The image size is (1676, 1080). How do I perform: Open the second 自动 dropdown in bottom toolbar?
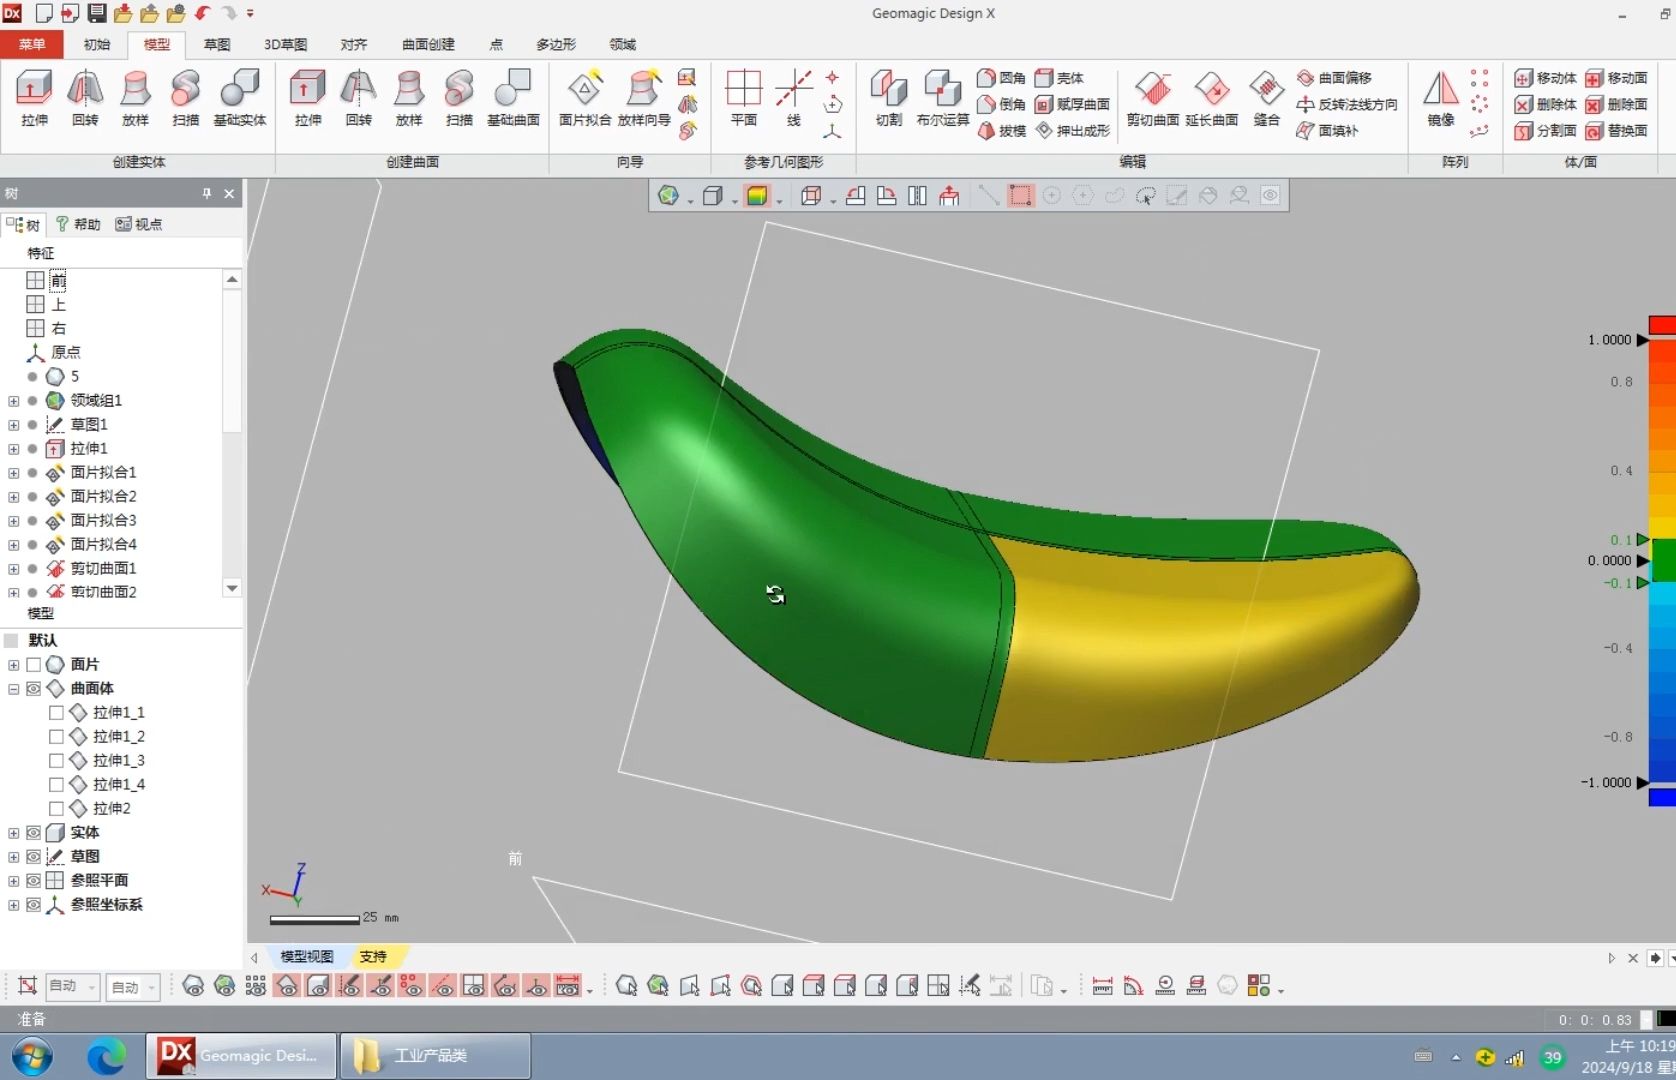pos(133,987)
